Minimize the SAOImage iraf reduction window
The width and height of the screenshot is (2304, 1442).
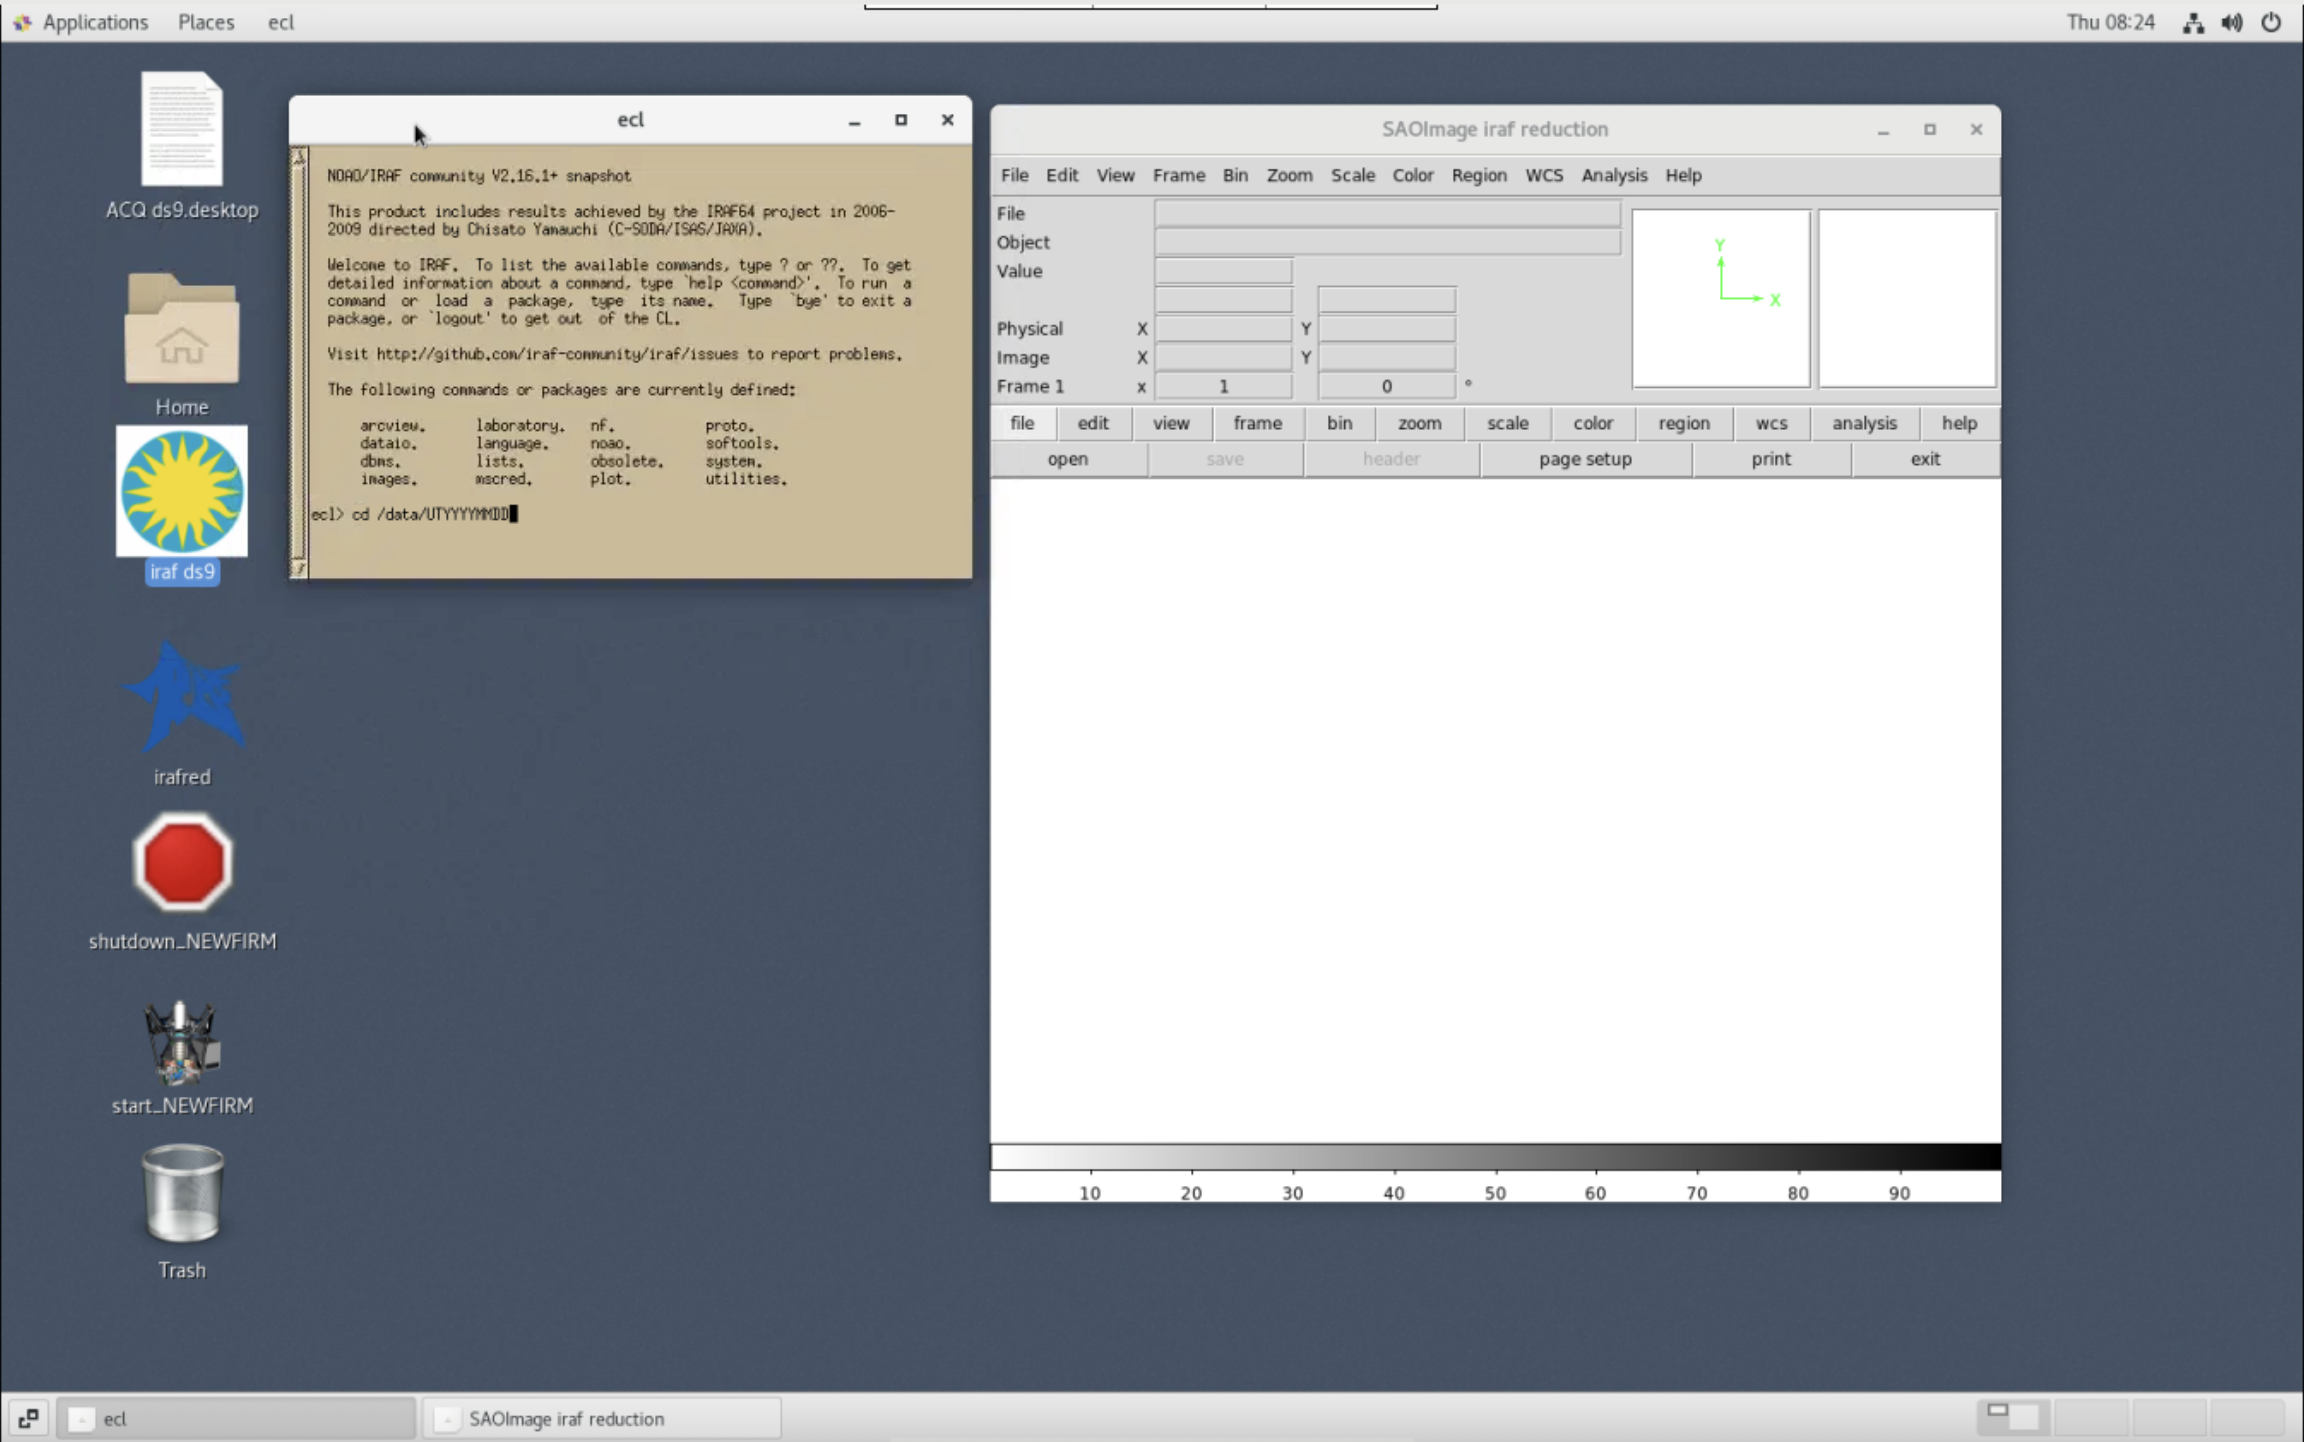tap(1883, 130)
